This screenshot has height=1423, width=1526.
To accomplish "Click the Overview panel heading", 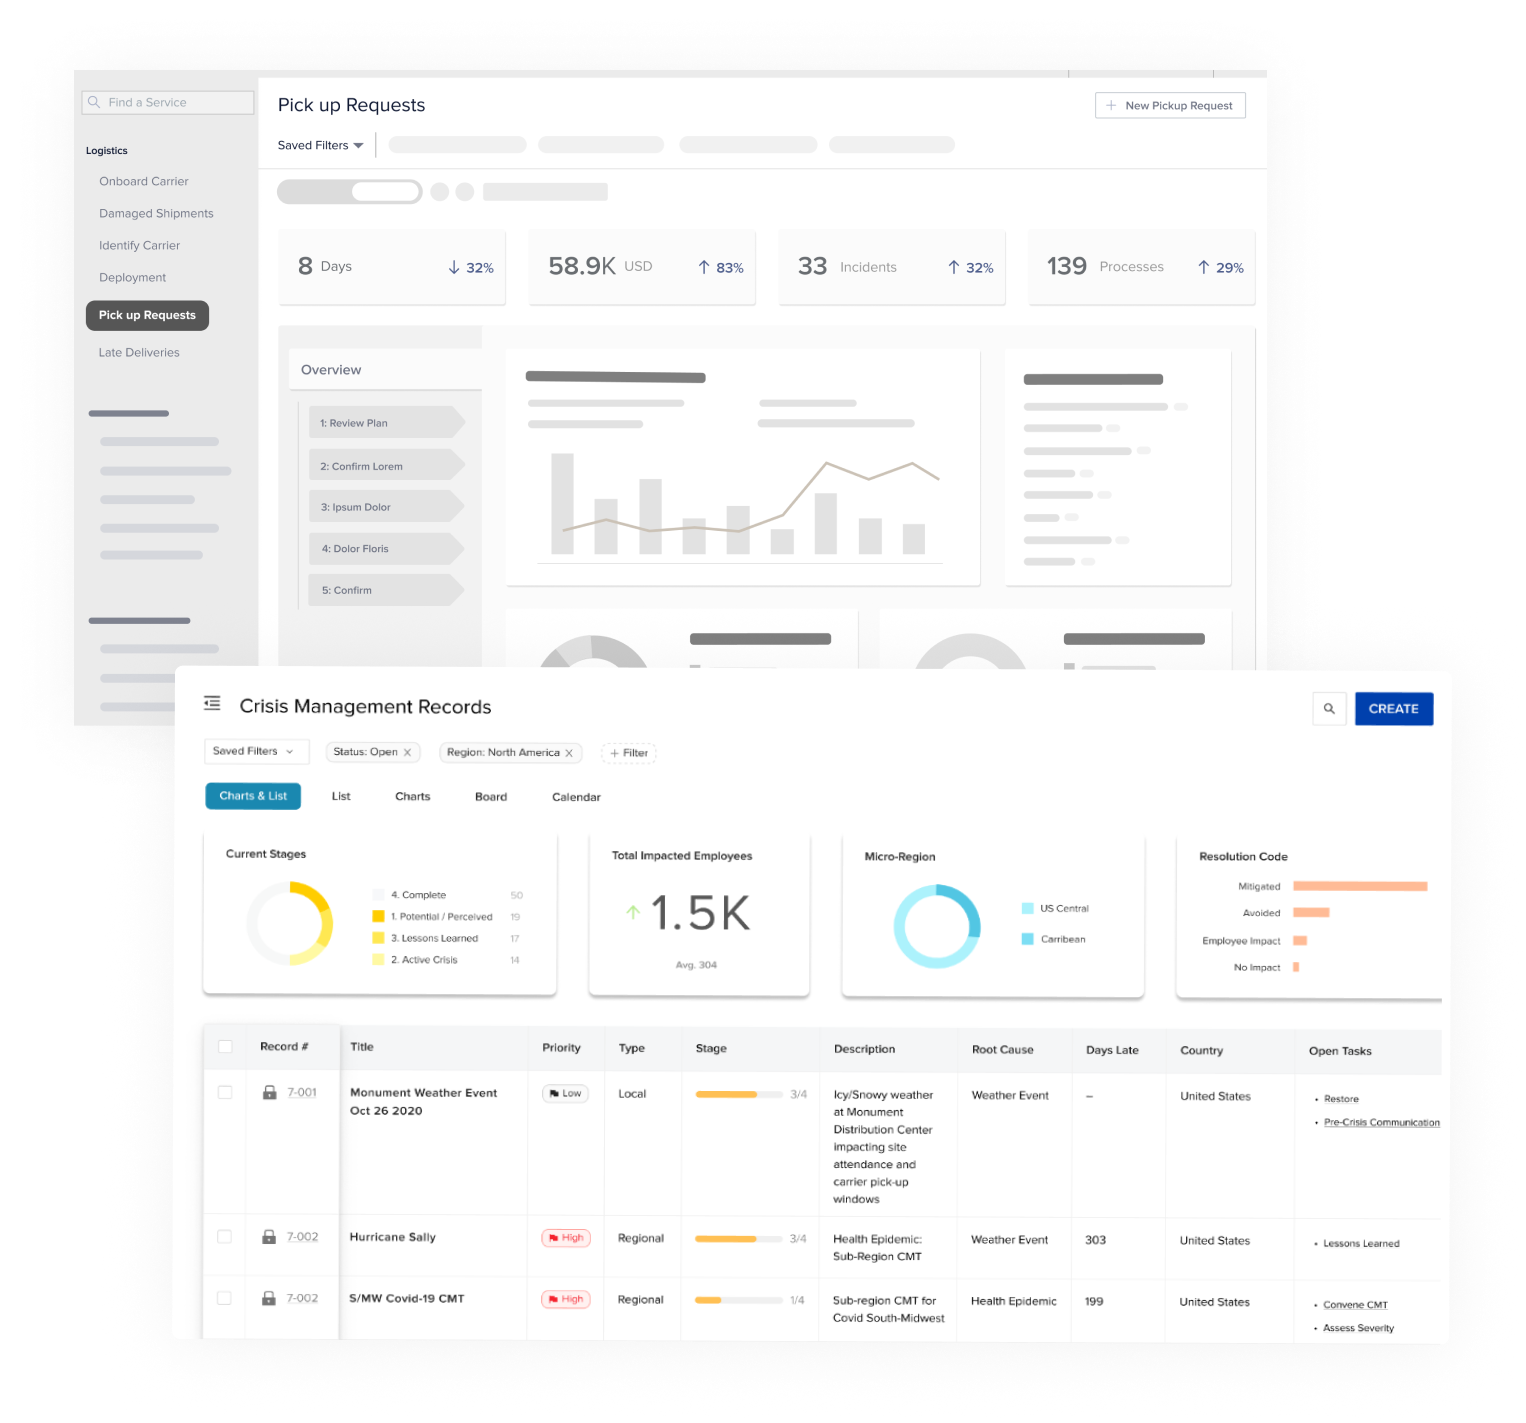I will click(331, 370).
